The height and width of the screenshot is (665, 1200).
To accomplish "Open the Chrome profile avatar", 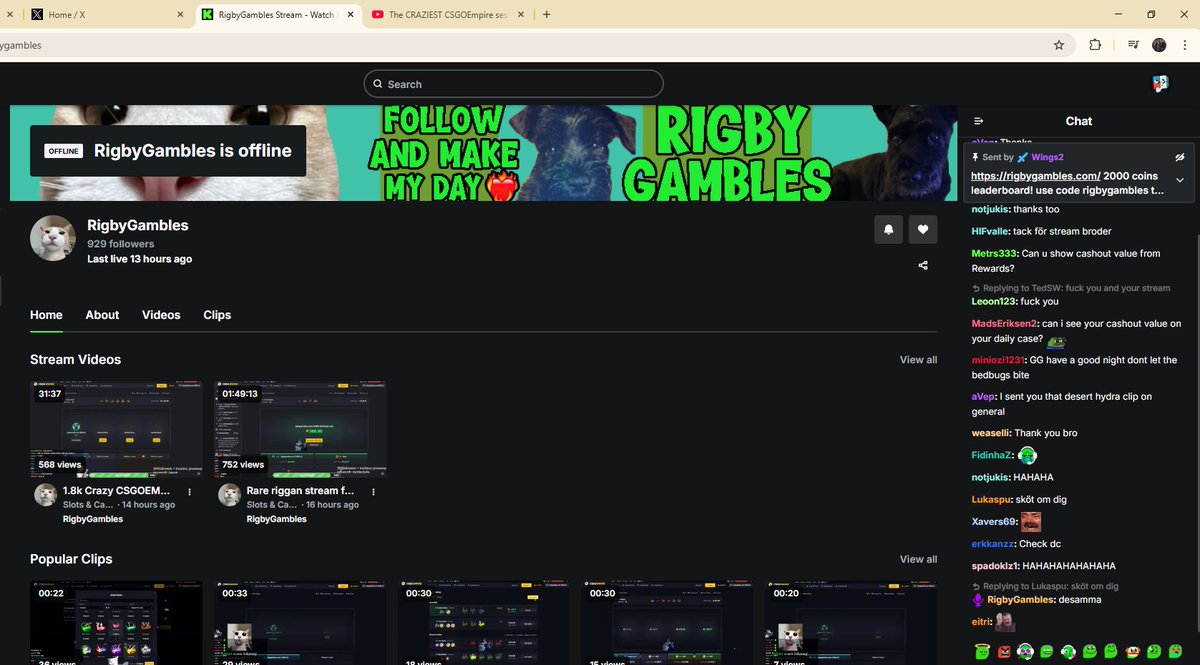I will [x=1160, y=45].
